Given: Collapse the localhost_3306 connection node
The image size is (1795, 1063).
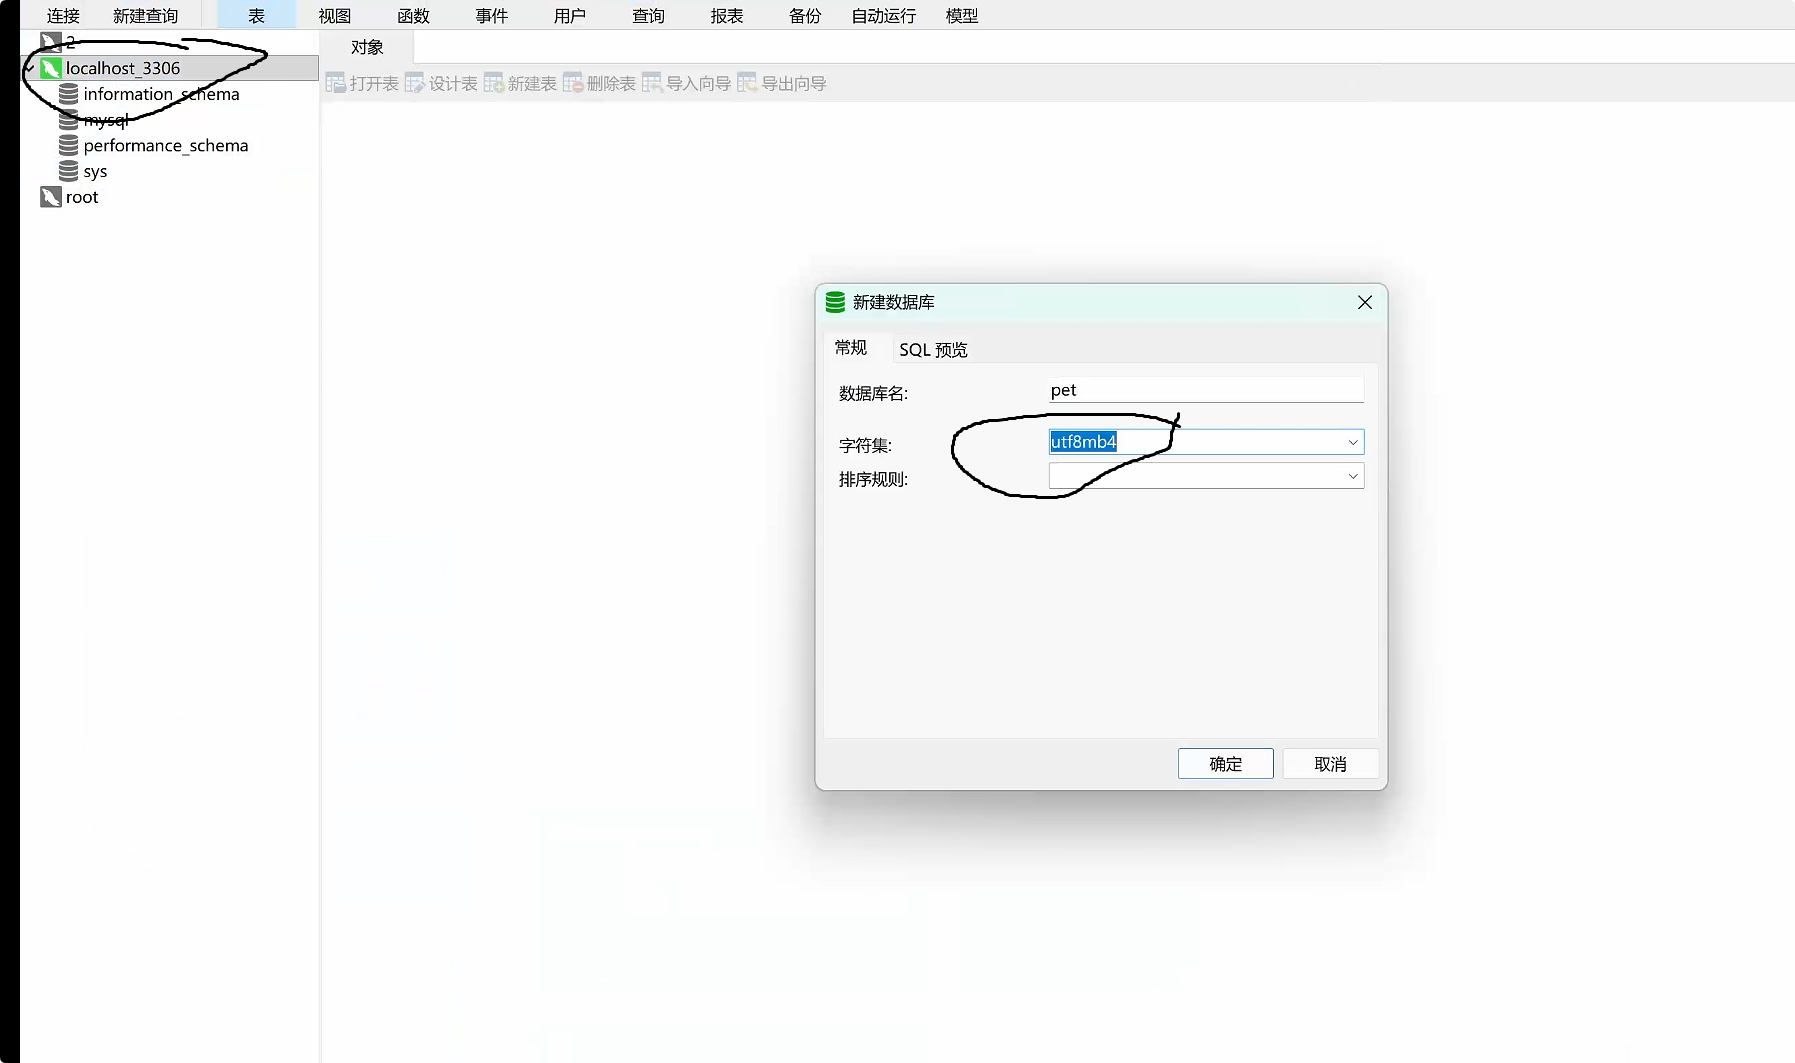Looking at the screenshot, I should click(x=30, y=68).
